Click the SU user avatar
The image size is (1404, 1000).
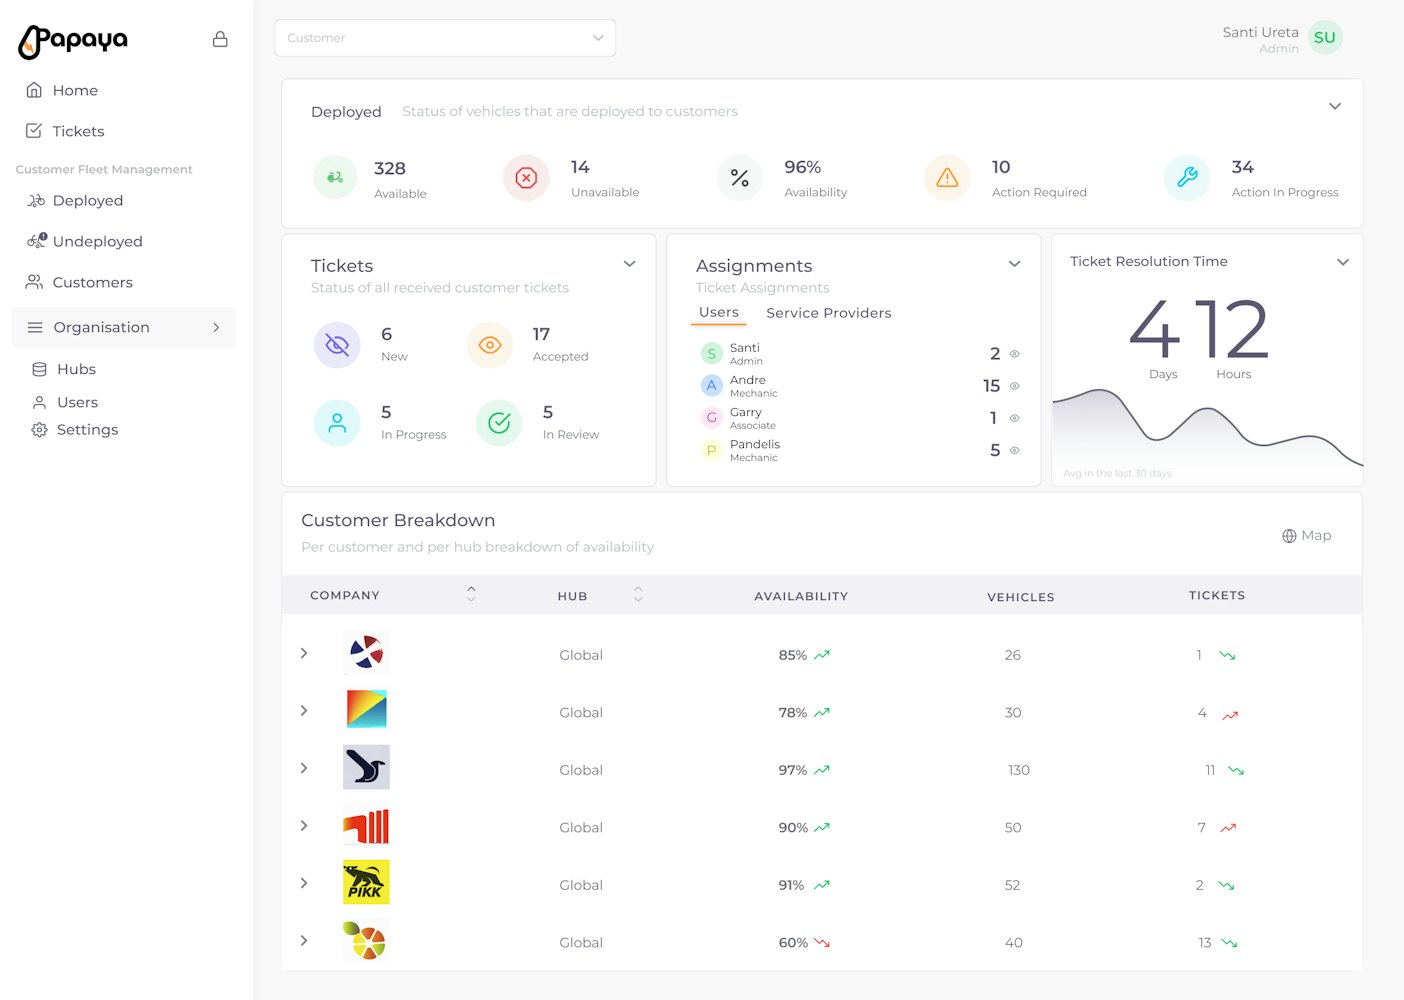tap(1325, 38)
